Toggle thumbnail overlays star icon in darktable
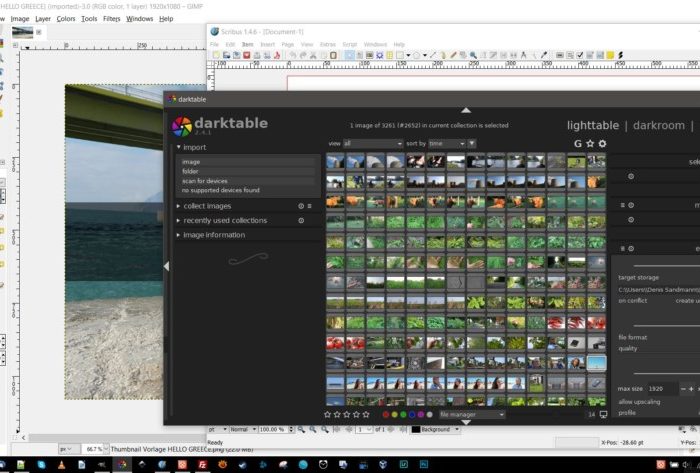This screenshot has width=700, height=473. [590, 144]
